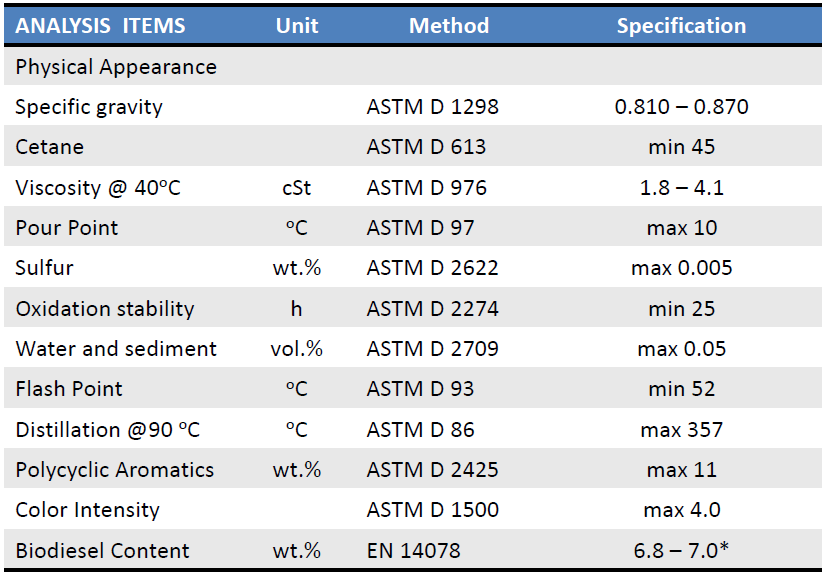
Task: Select the Polycyclic Aromatics label
Action: 115,470
